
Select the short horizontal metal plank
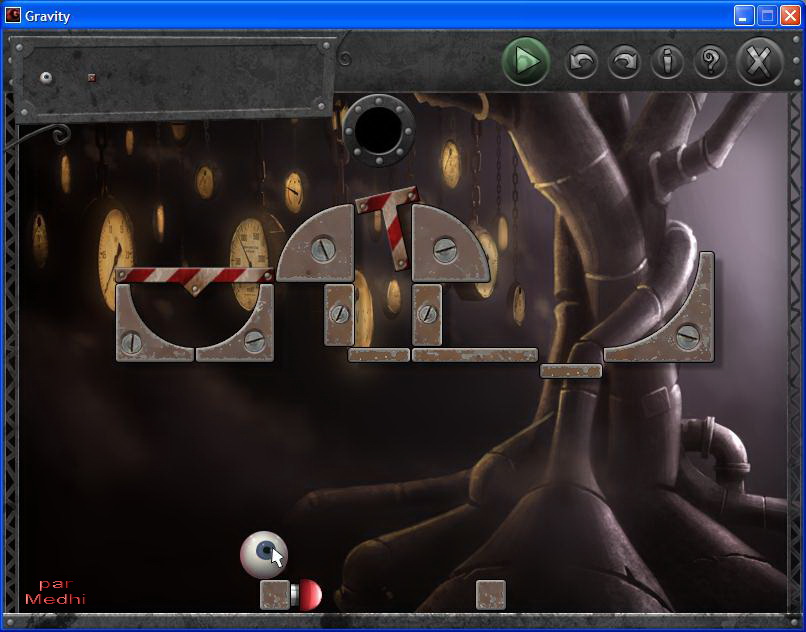click(379, 355)
